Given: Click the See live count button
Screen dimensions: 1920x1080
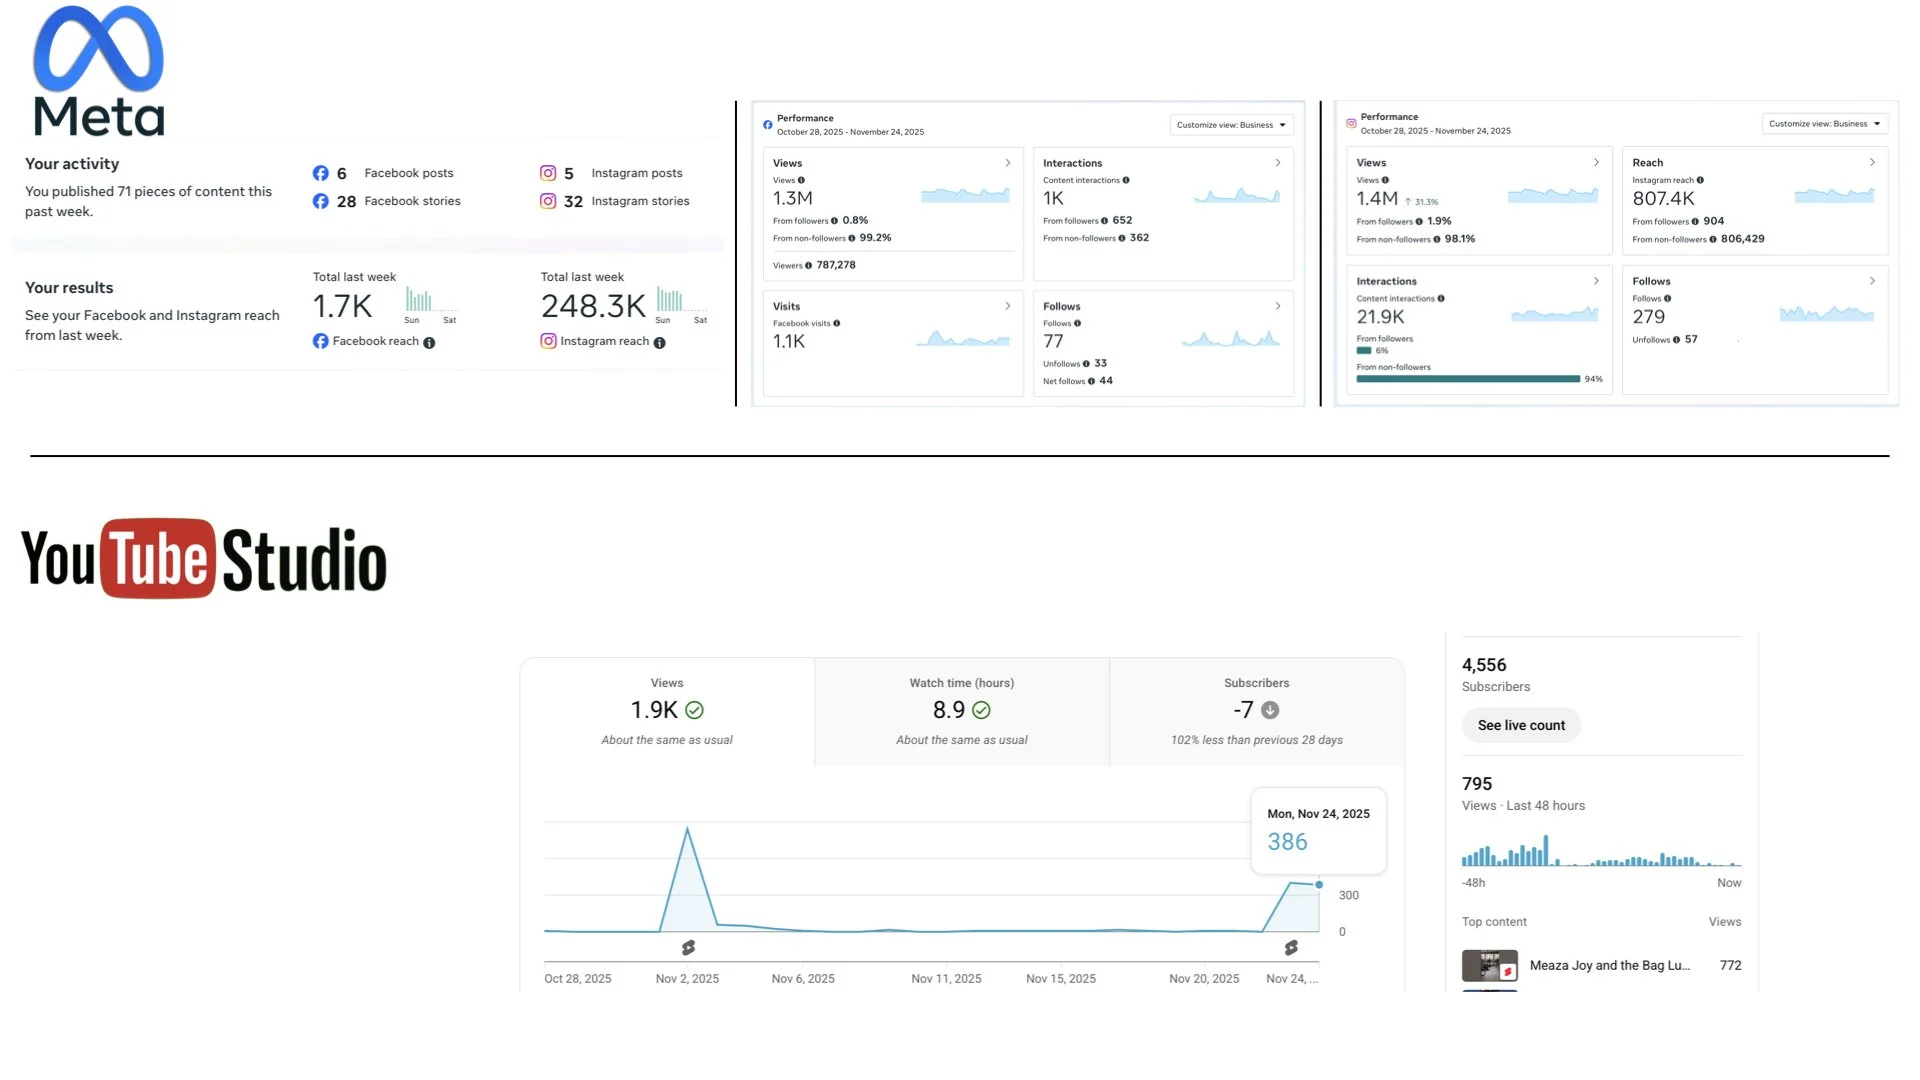Looking at the screenshot, I should point(1521,725).
